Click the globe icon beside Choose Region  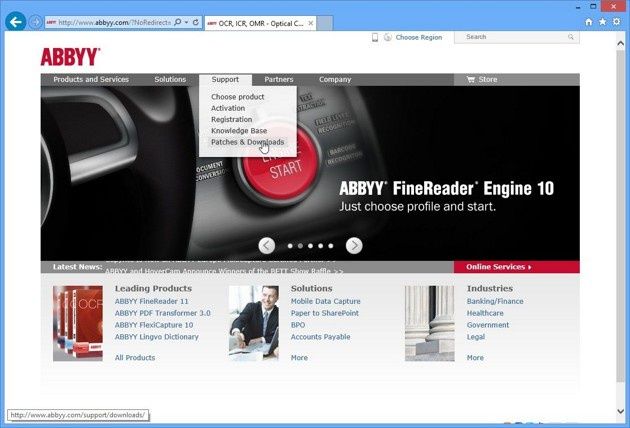[x=388, y=37]
